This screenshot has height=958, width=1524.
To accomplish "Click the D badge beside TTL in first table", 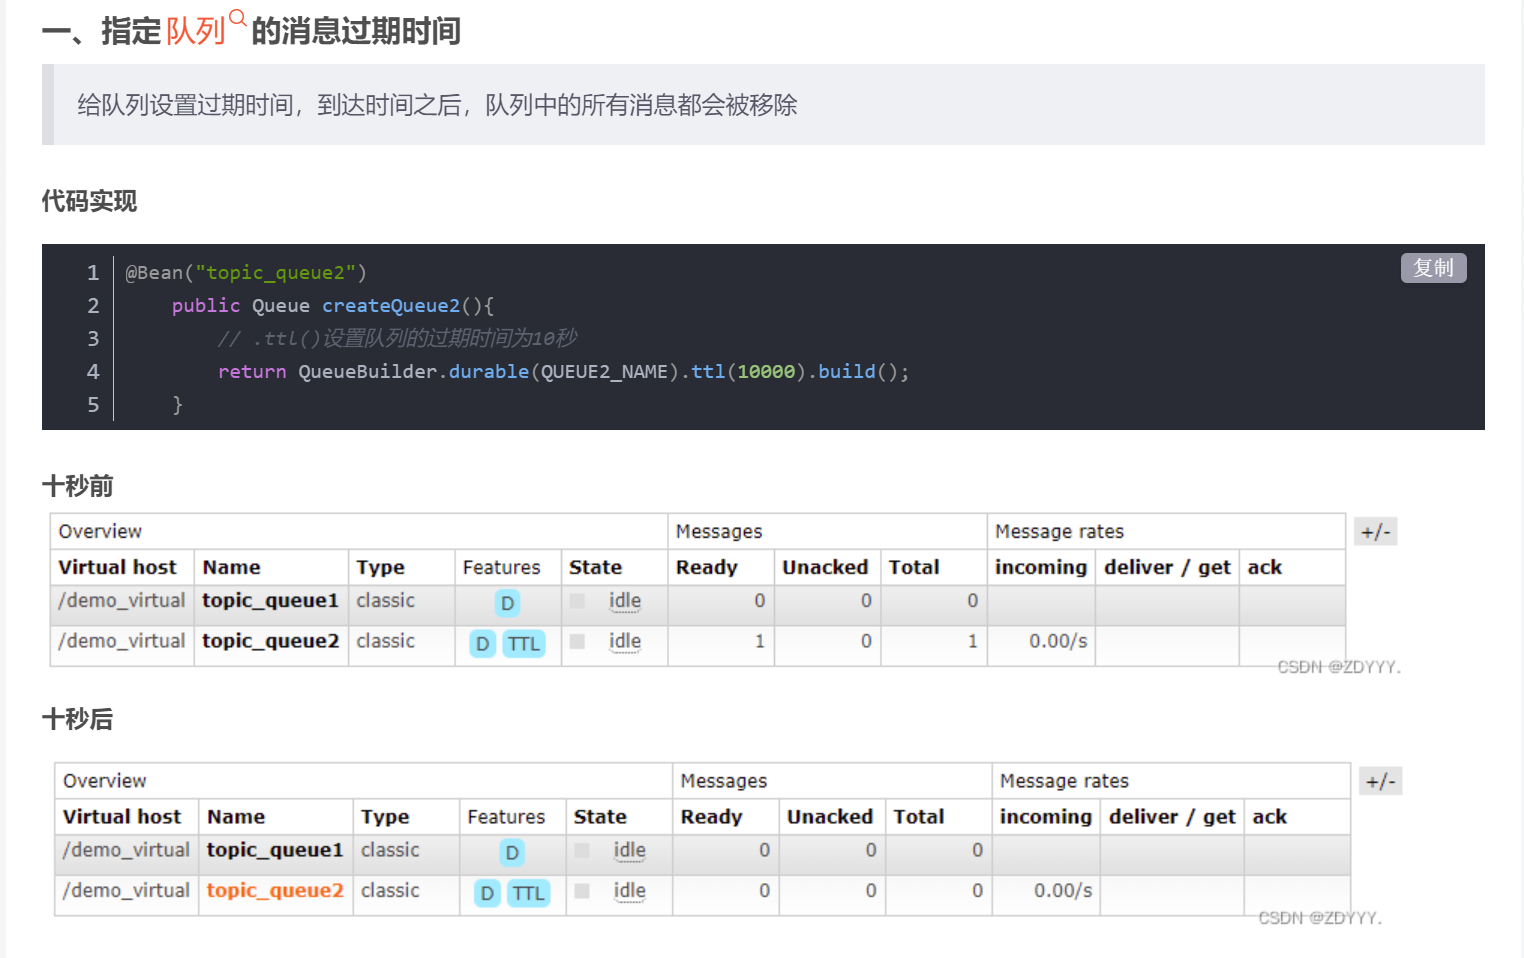I will [483, 644].
